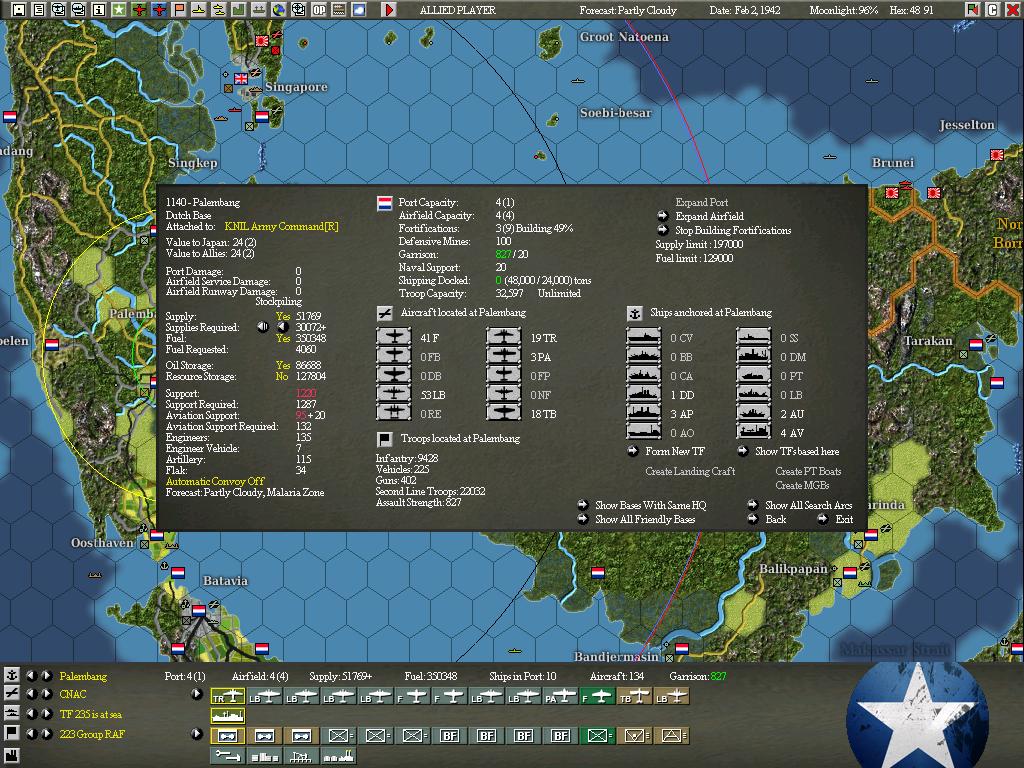
Task: Click the green chart toolbar icon
Action: point(238,9)
